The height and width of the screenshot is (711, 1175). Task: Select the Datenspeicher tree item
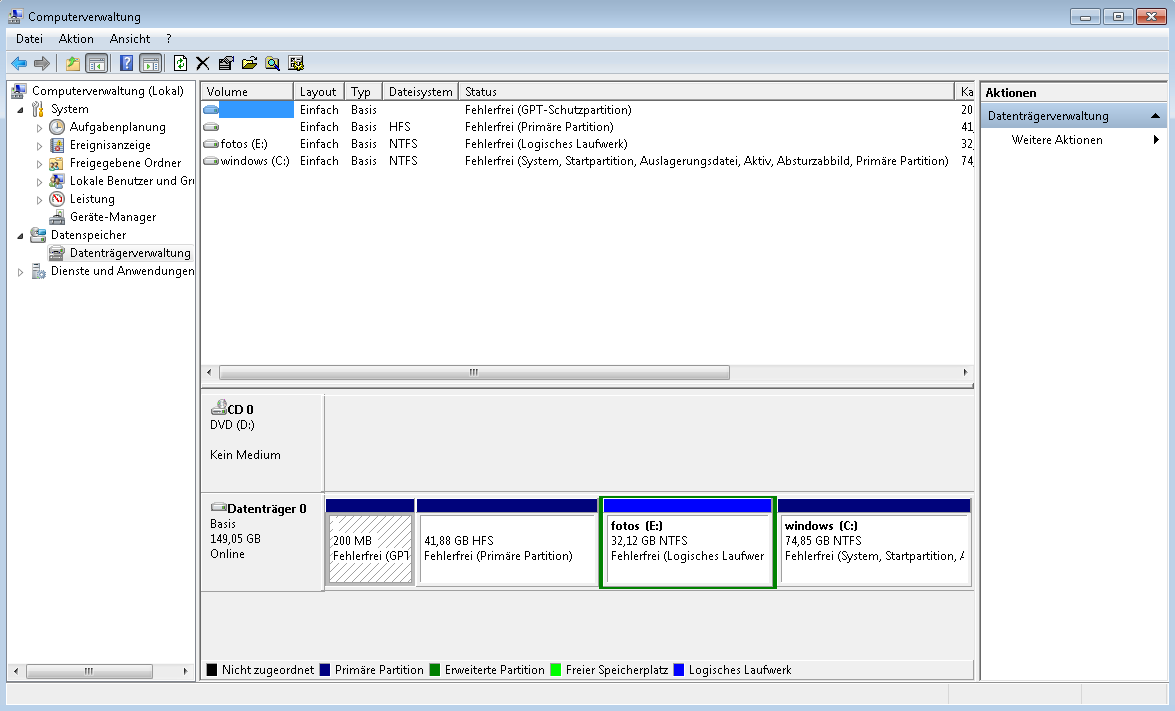coord(88,235)
